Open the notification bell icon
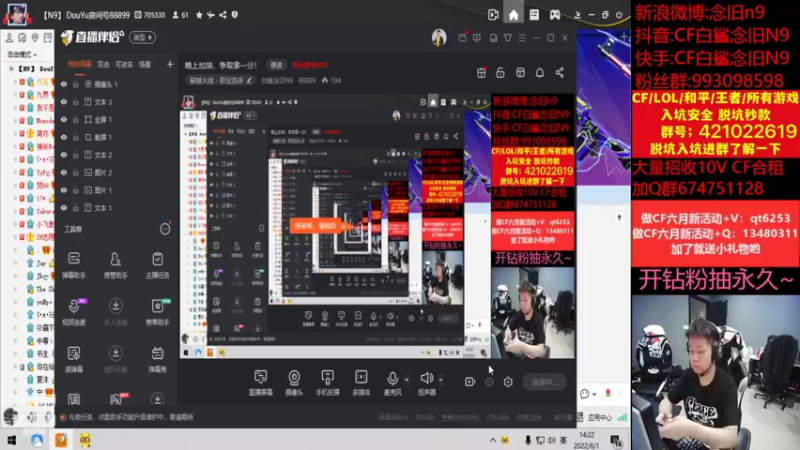Image resolution: width=800 pixels, height=450 pixels. pyautogui.click(x=540, y=72)
